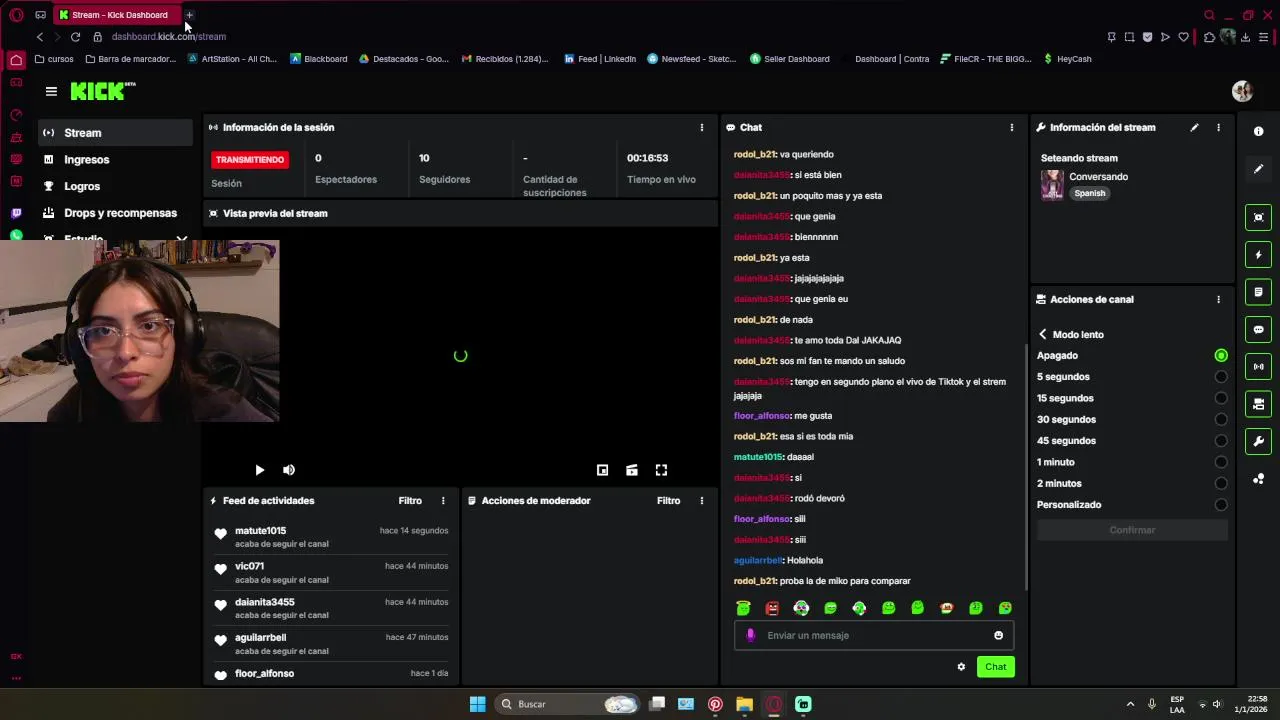Click the pencil icon in the right sidebar
The height and width of the screenshot is (720, 1280).
tap(1258, 169)
